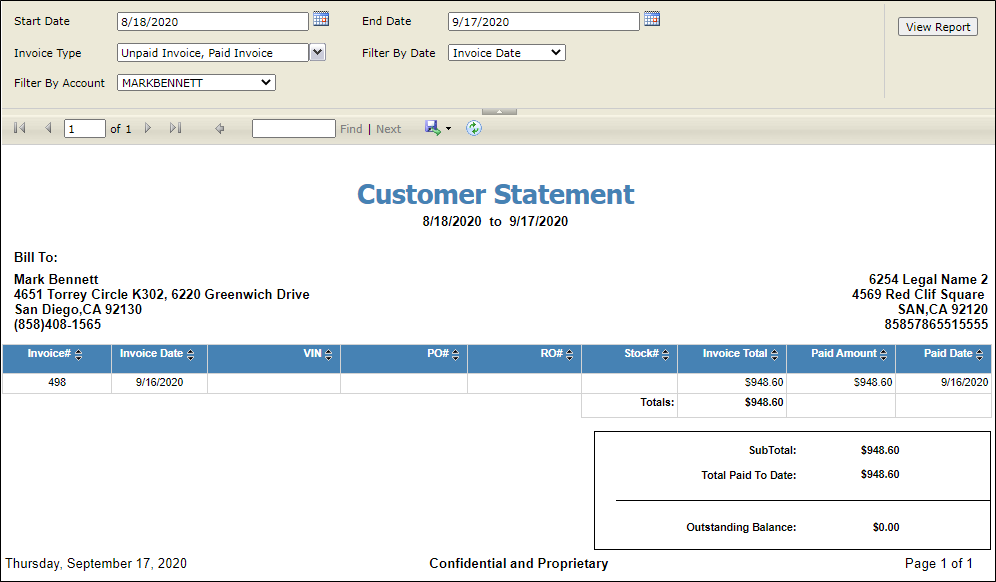Open the Filter By Date dropdown

click(507, 53)
